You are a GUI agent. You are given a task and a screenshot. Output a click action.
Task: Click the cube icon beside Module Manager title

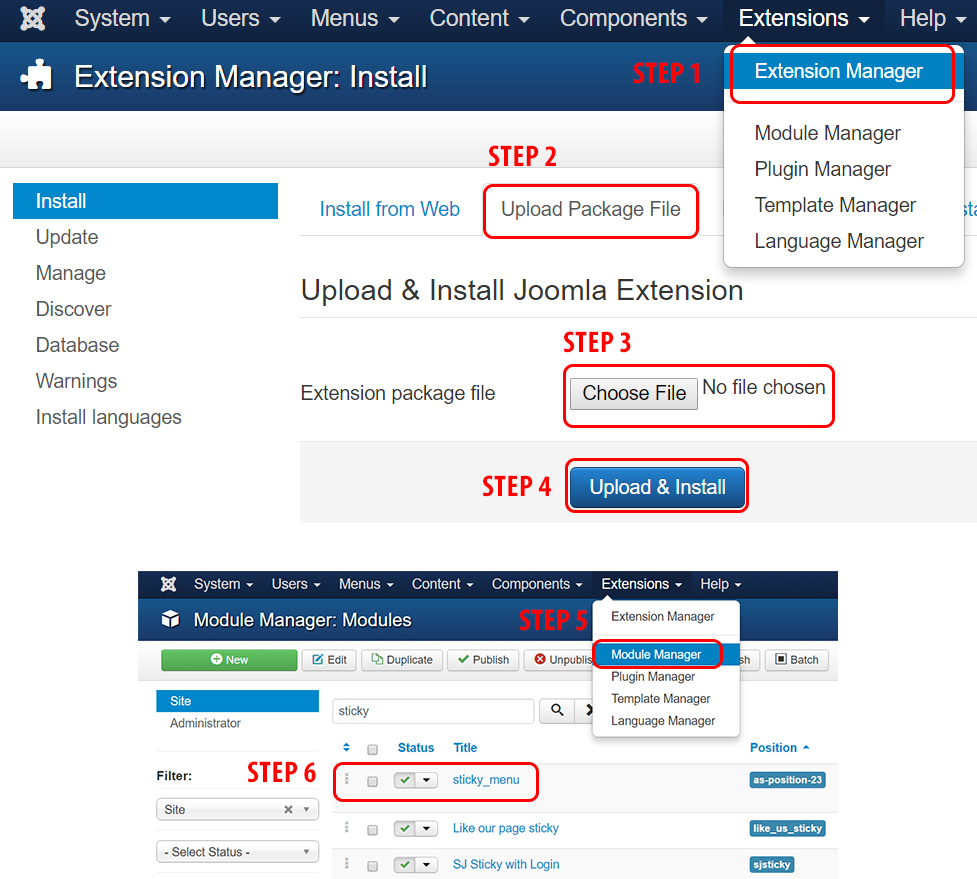pyautogui.click(x=171, y=620)
